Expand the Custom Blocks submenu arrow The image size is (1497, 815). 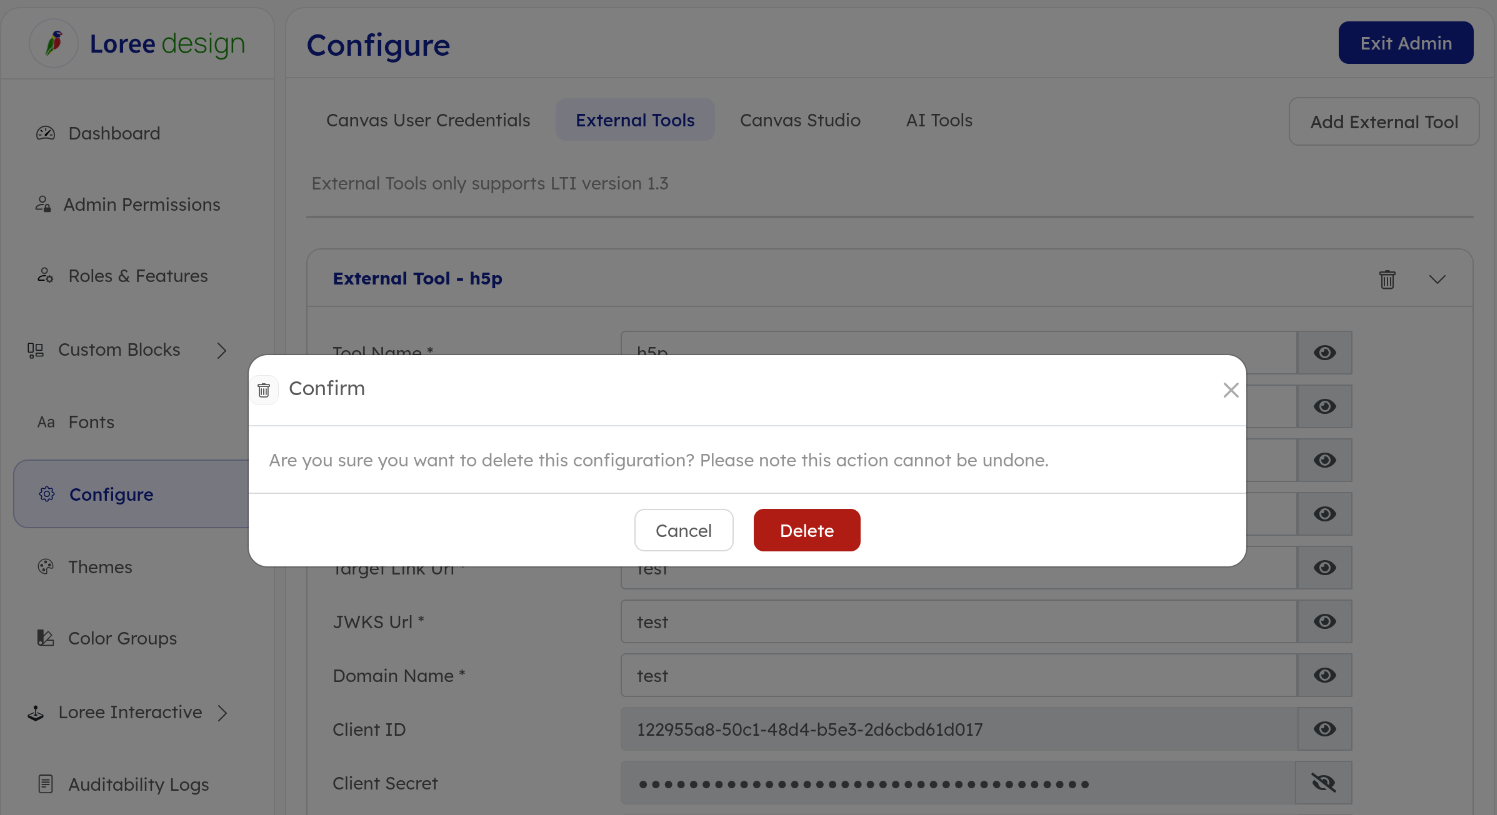pyautogui.click(x=222, y=350)
